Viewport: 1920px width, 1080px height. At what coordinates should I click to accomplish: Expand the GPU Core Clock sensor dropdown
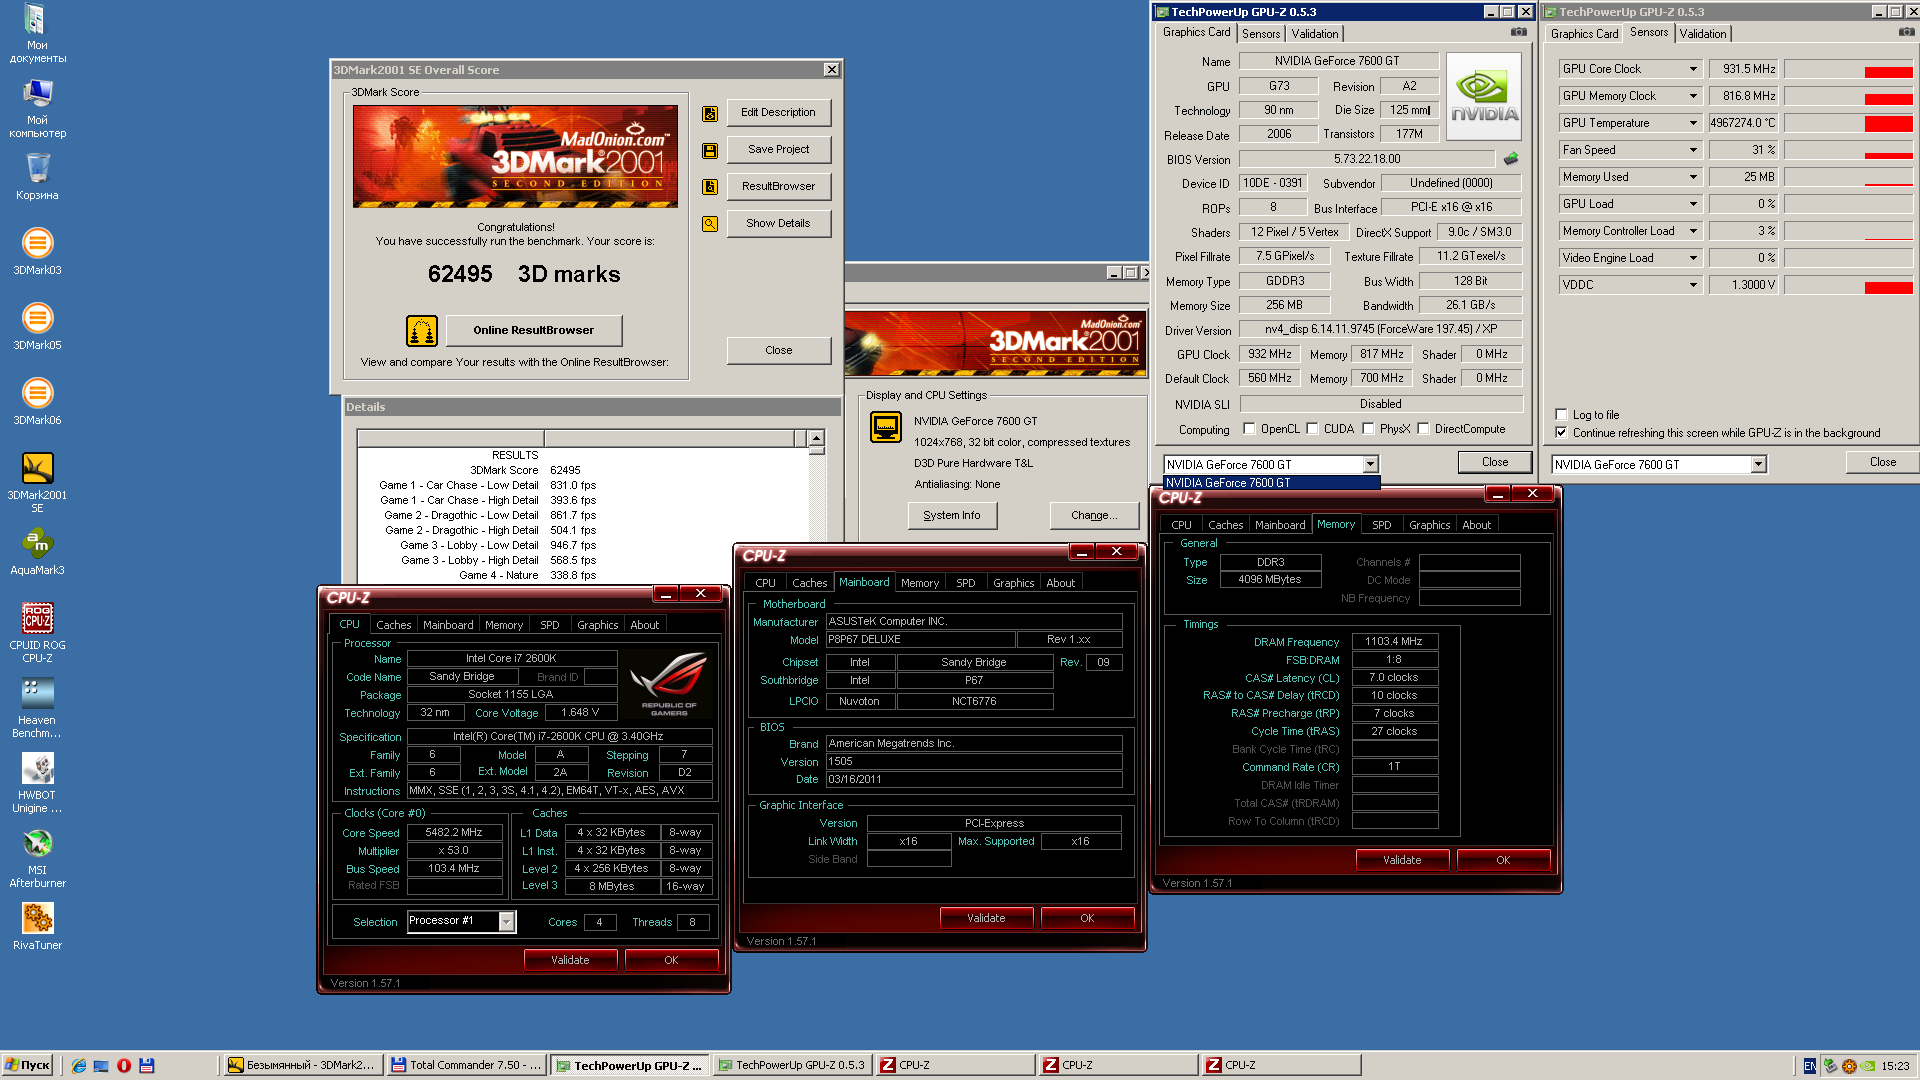point(1693,69)
